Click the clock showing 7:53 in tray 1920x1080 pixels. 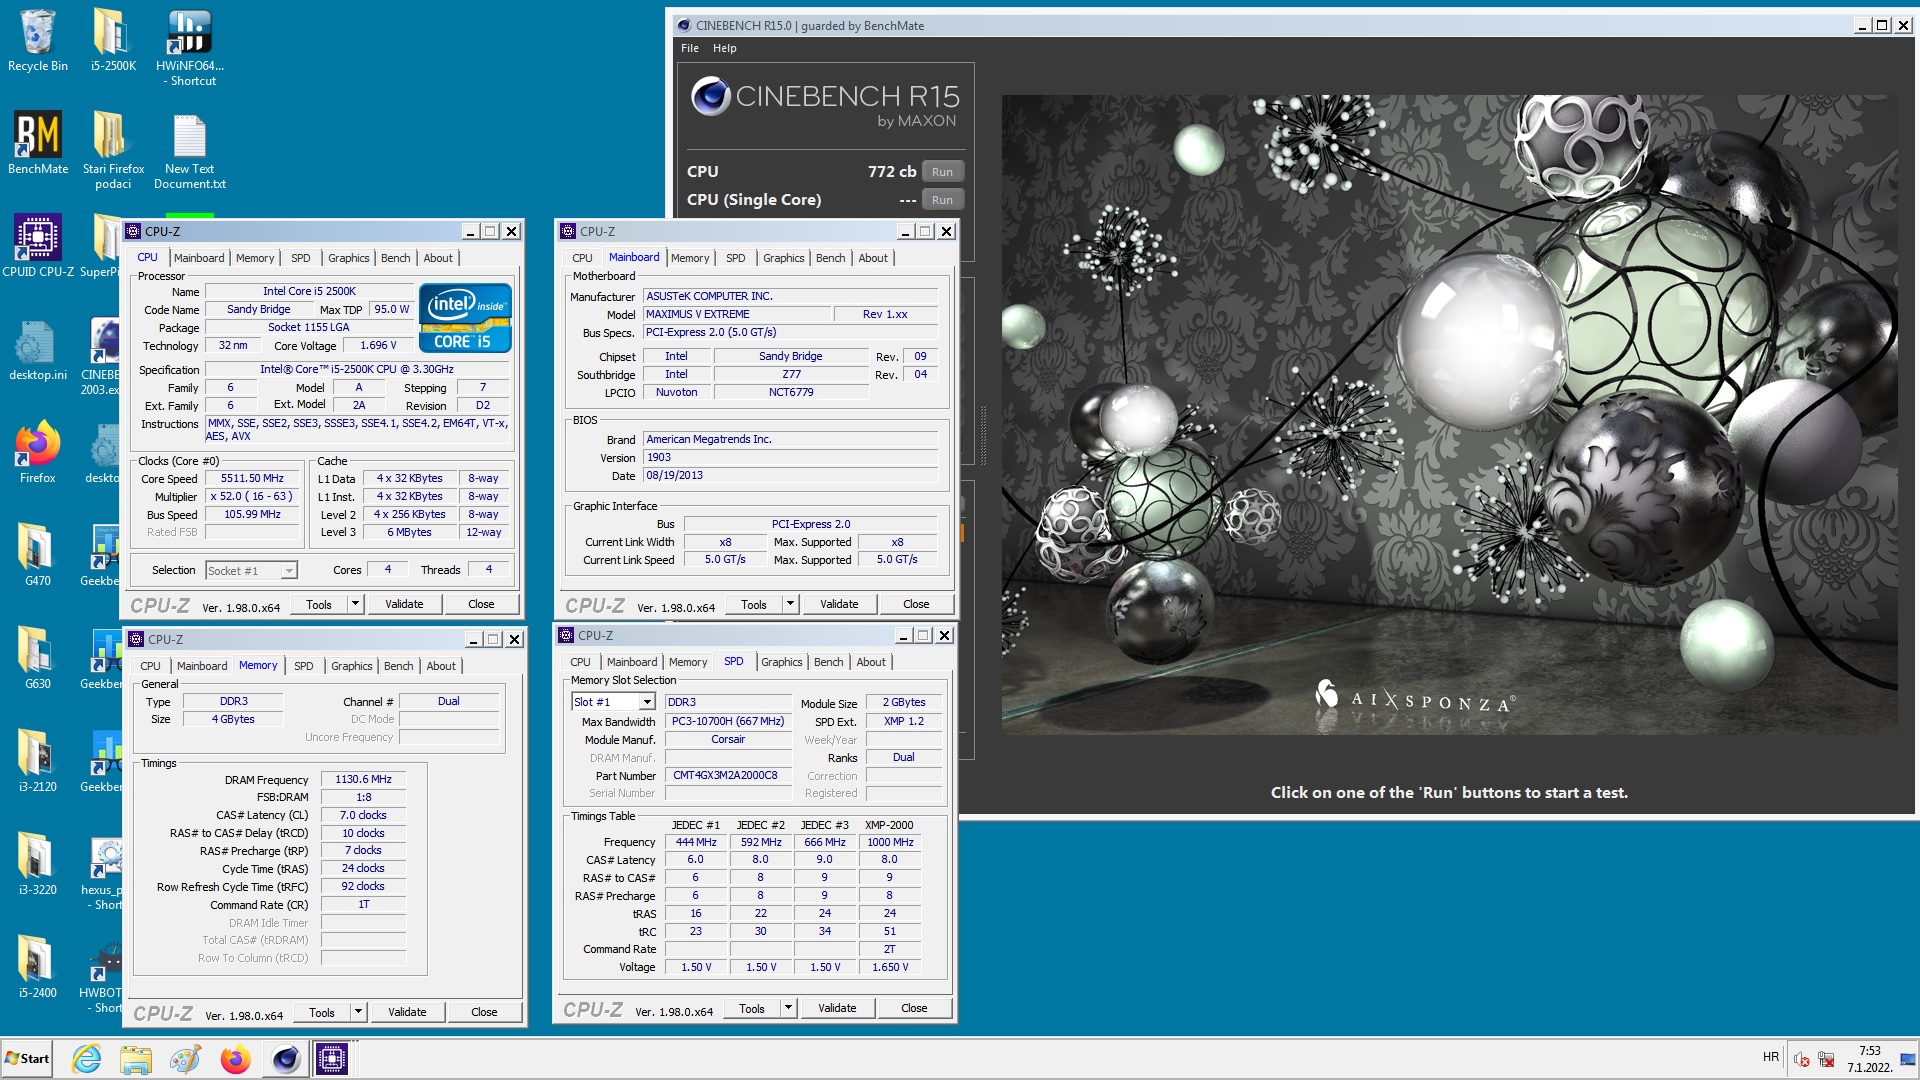point(1869,1051)
